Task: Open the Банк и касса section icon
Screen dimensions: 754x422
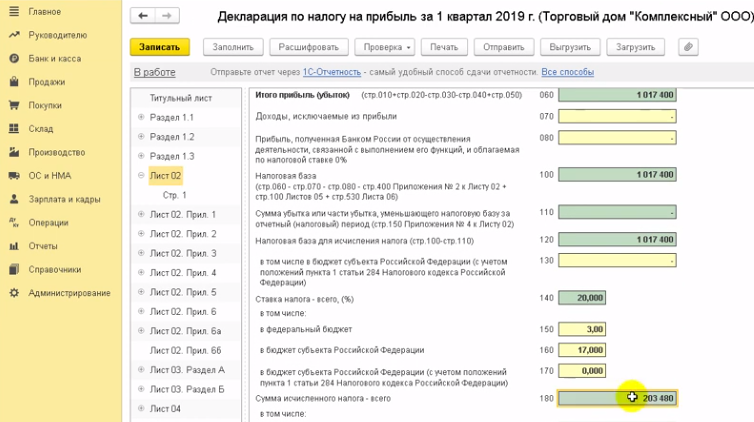Action: 14,59
